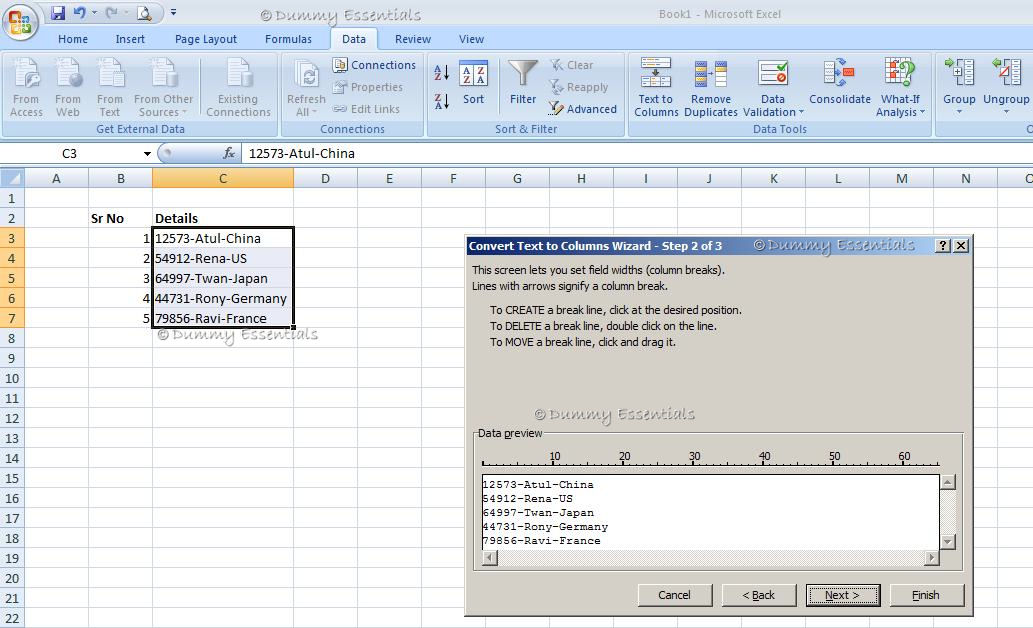Open What-If Analysis menu
The width and height of the screenshot is (1033, 628).
point(900,88)
